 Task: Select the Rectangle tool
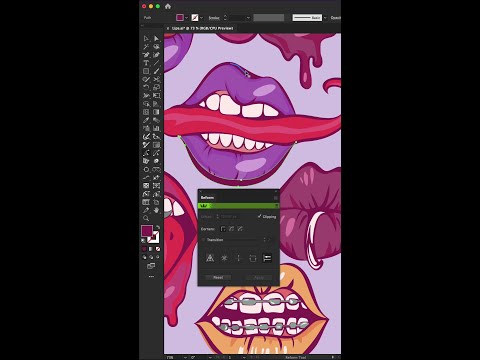pyautogui.click(x=146, y=71)
